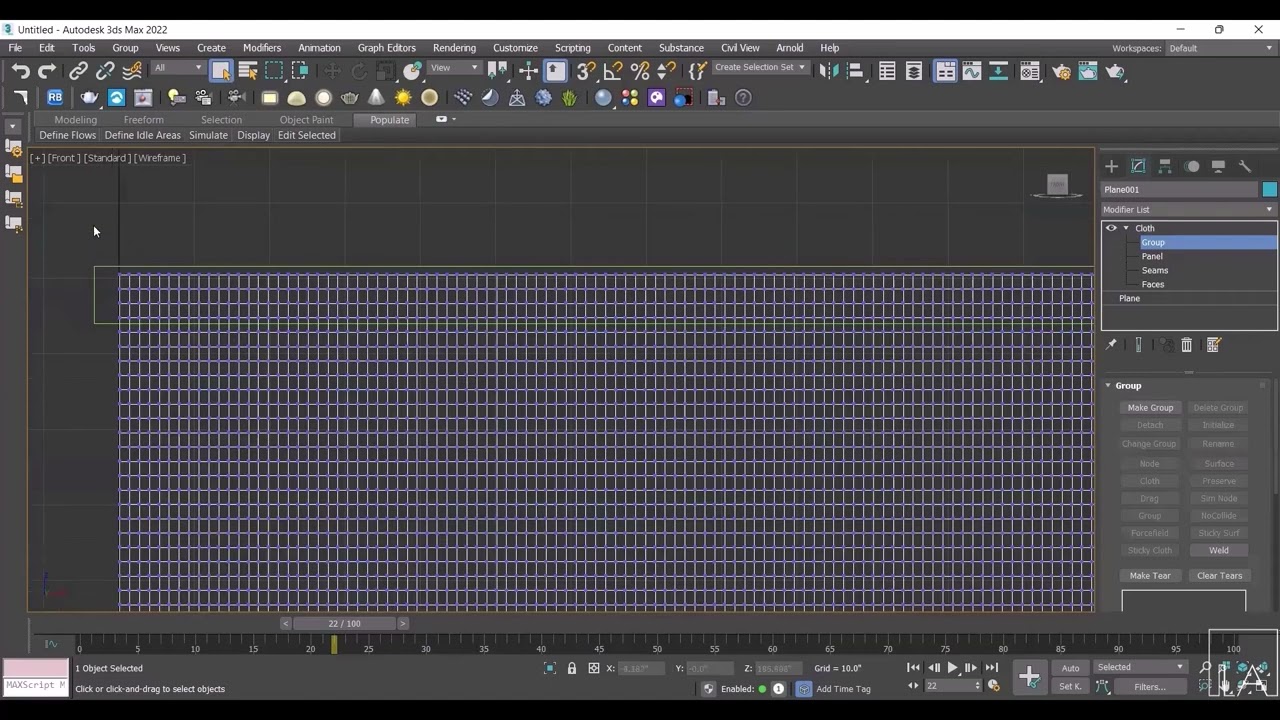Toggle the Ribbon display icon
1280x720 pixels.
click(945, 71)
